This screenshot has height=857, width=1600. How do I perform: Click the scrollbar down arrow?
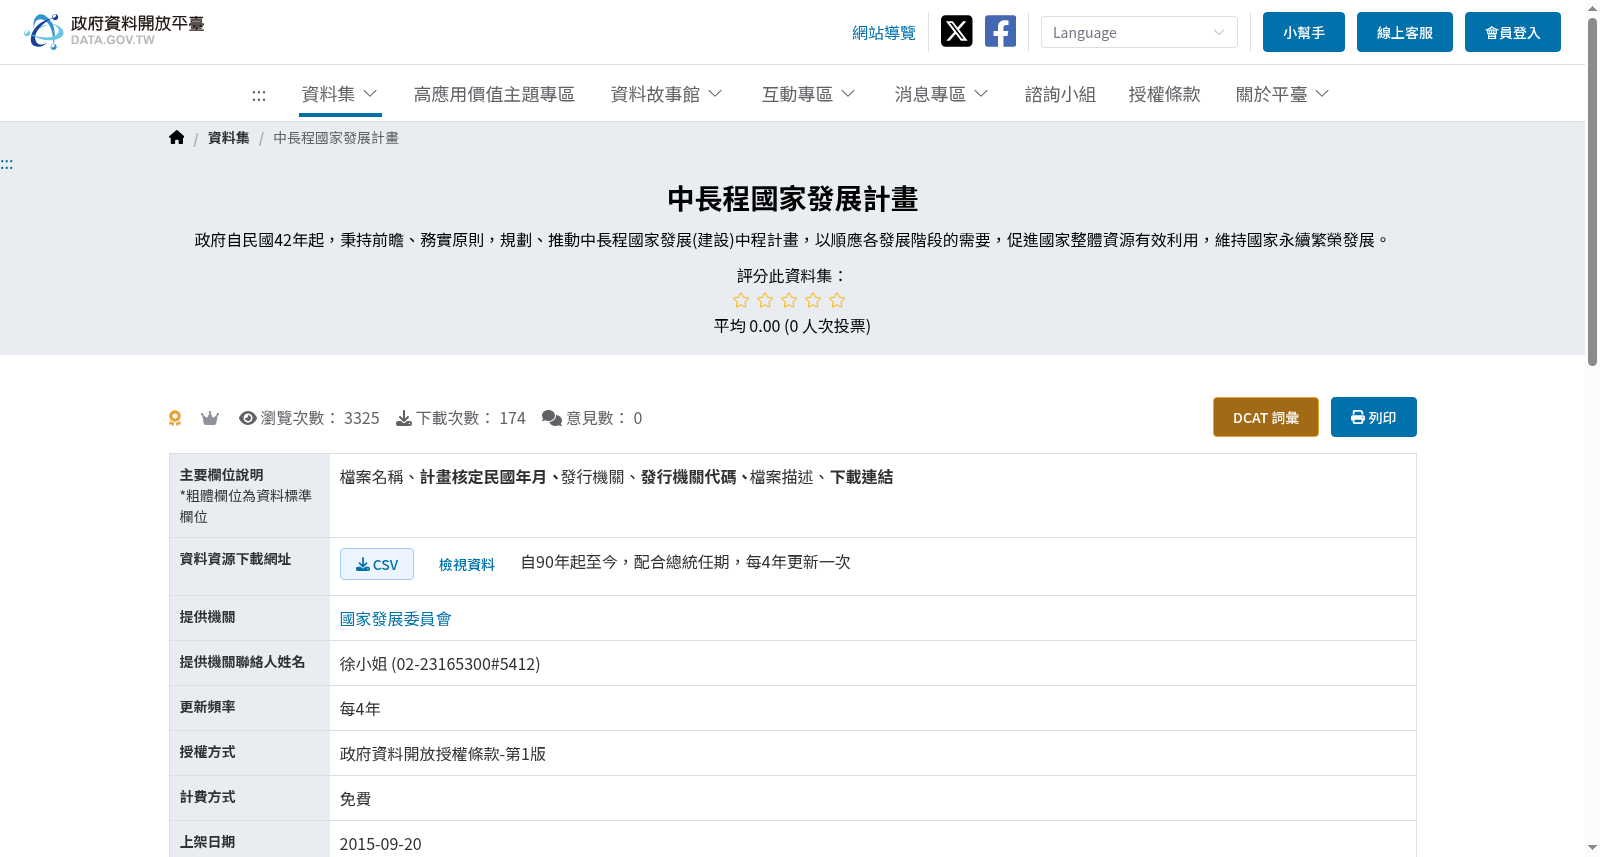[1592, 848]
